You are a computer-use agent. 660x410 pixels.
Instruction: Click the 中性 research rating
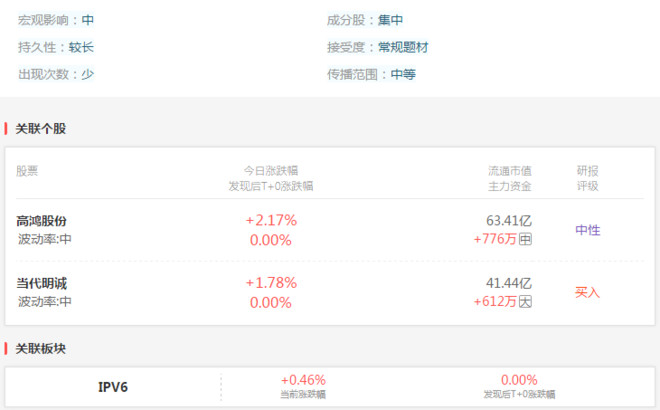pyautogui.click(x=588, y=230)
